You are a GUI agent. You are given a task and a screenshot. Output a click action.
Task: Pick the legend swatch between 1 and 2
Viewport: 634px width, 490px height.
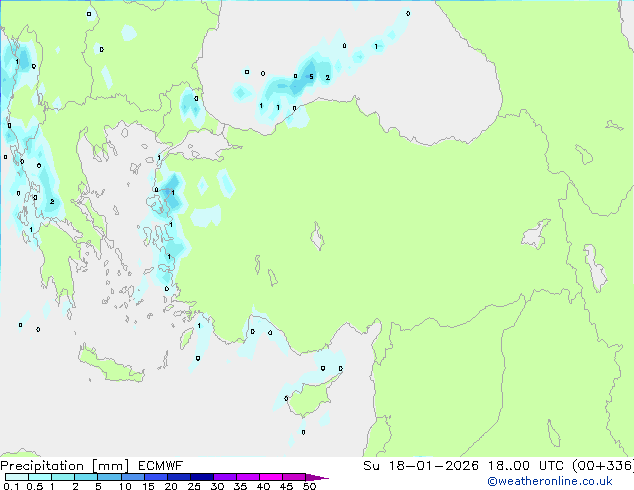[63, 477]
